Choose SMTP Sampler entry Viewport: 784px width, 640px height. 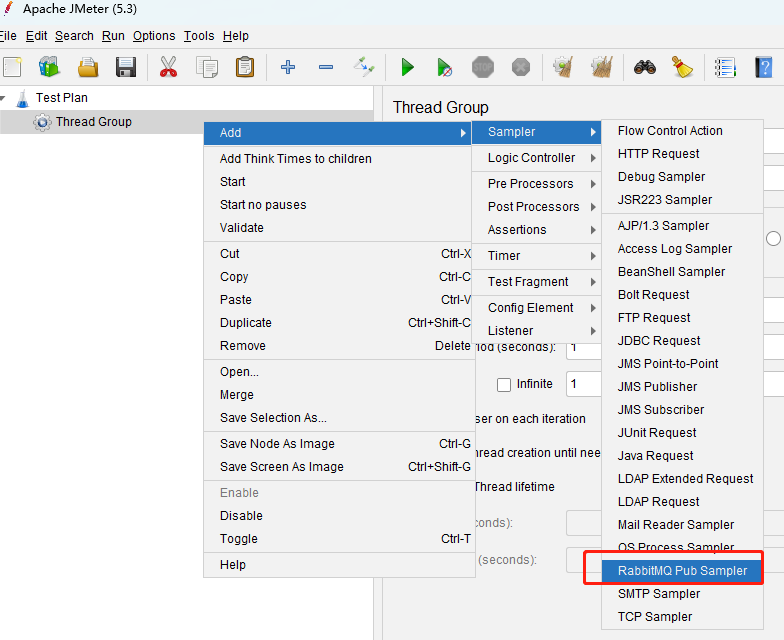pos(682,594)
